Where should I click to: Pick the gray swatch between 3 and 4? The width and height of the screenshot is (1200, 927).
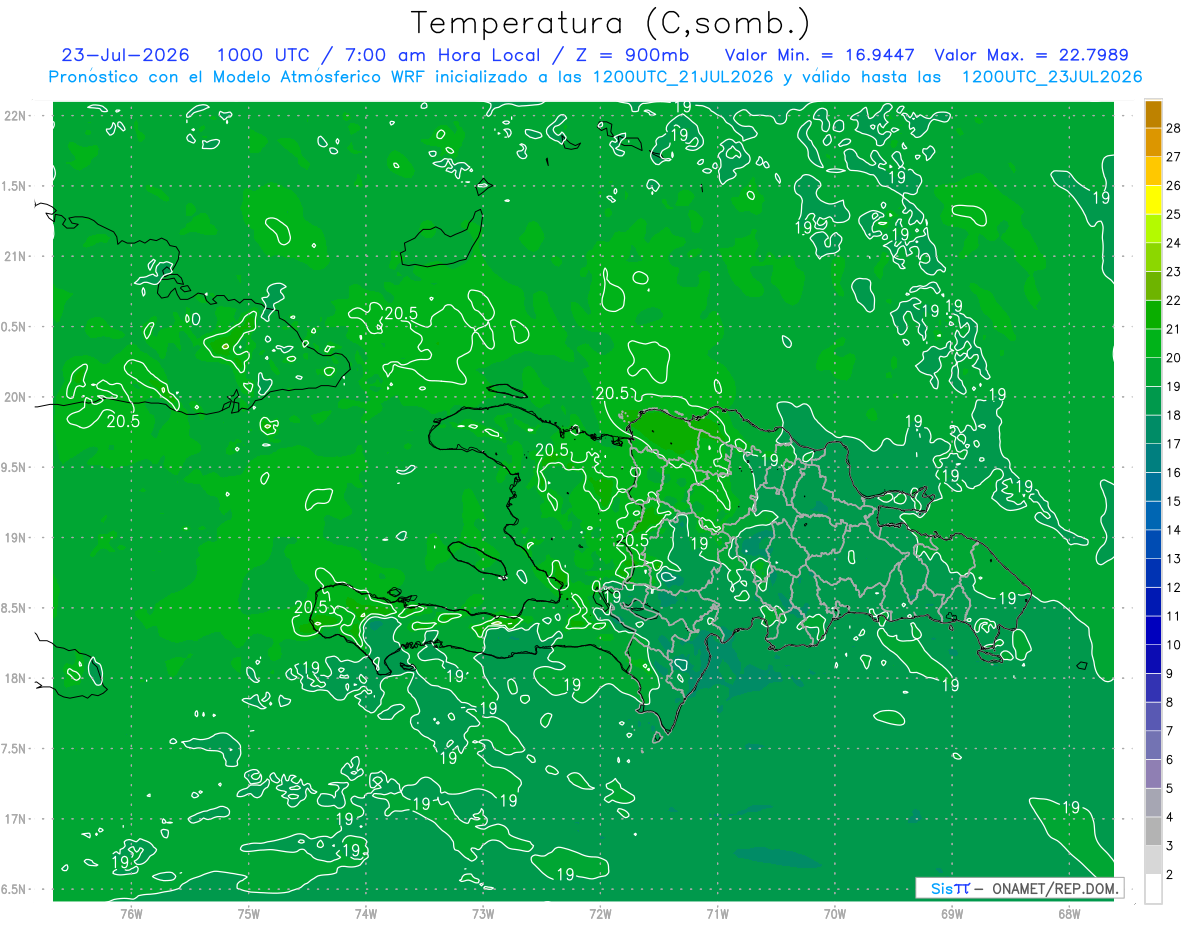(x=1153, y=831)
